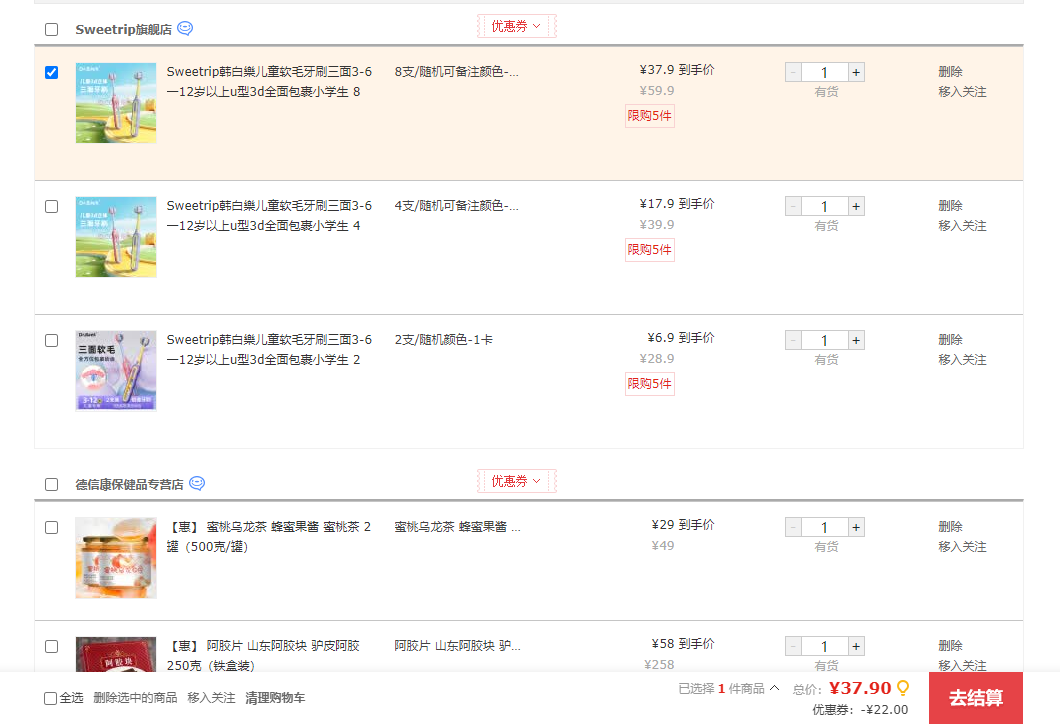
Task: Increase quantity of 8支 toothbrush item
Action: coord(856,72)
